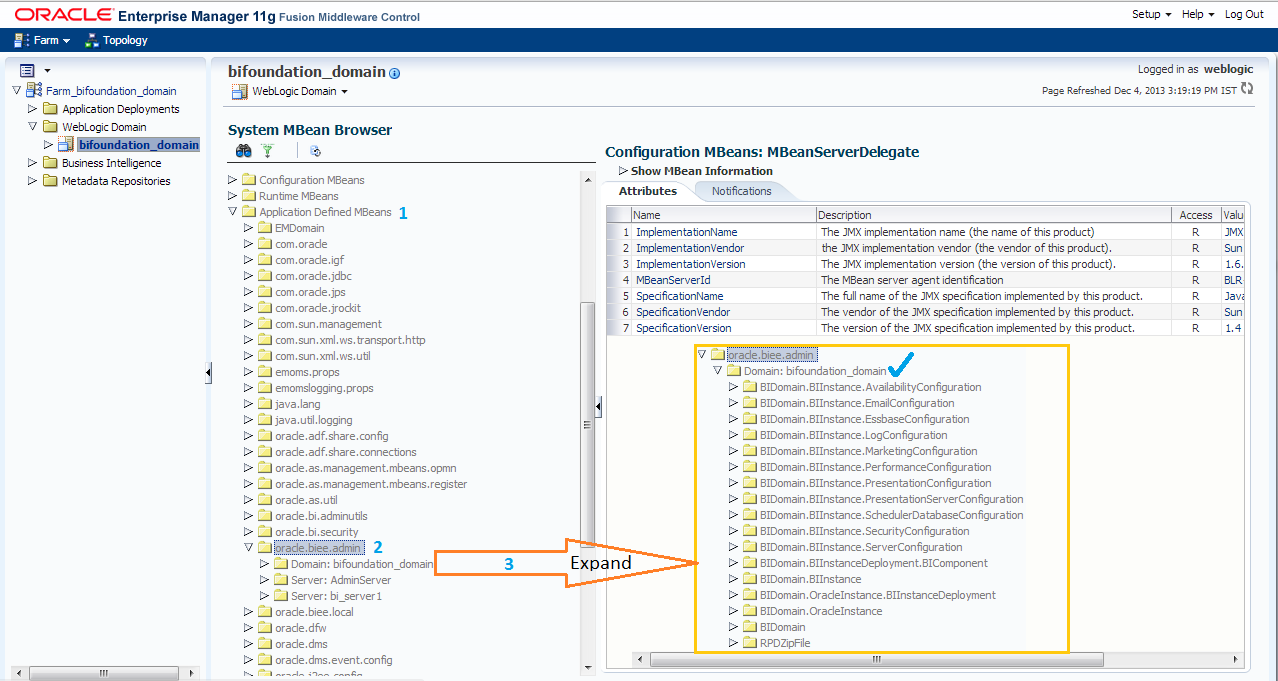Click the binoculars Find icon
Viewport: 1278px width, 681px height.
[x=243, y=151]
